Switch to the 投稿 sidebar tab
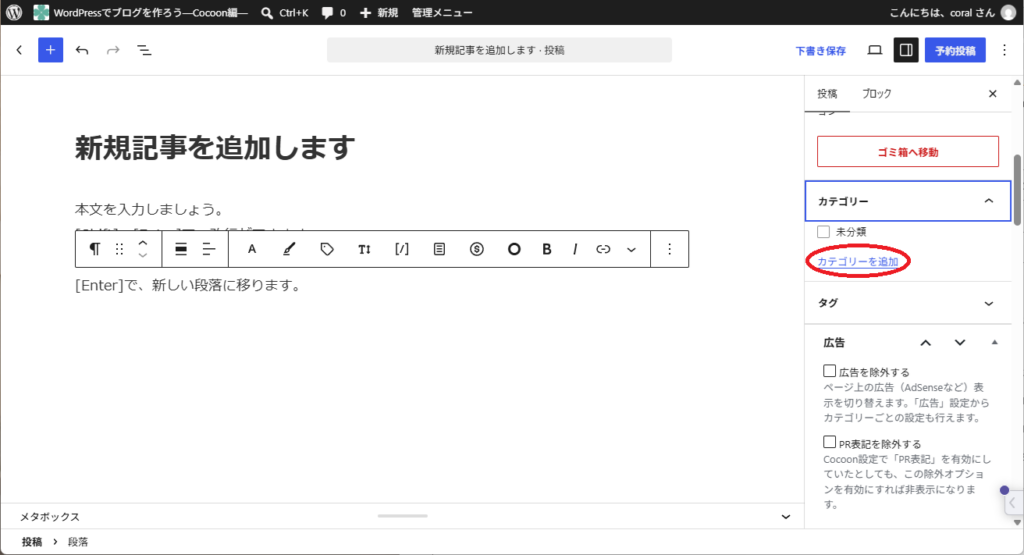 click(x=827, y=93)
